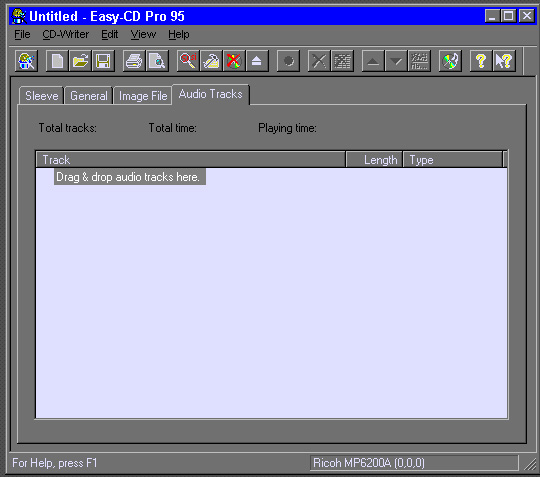Open the Help menu

(179, 34)
